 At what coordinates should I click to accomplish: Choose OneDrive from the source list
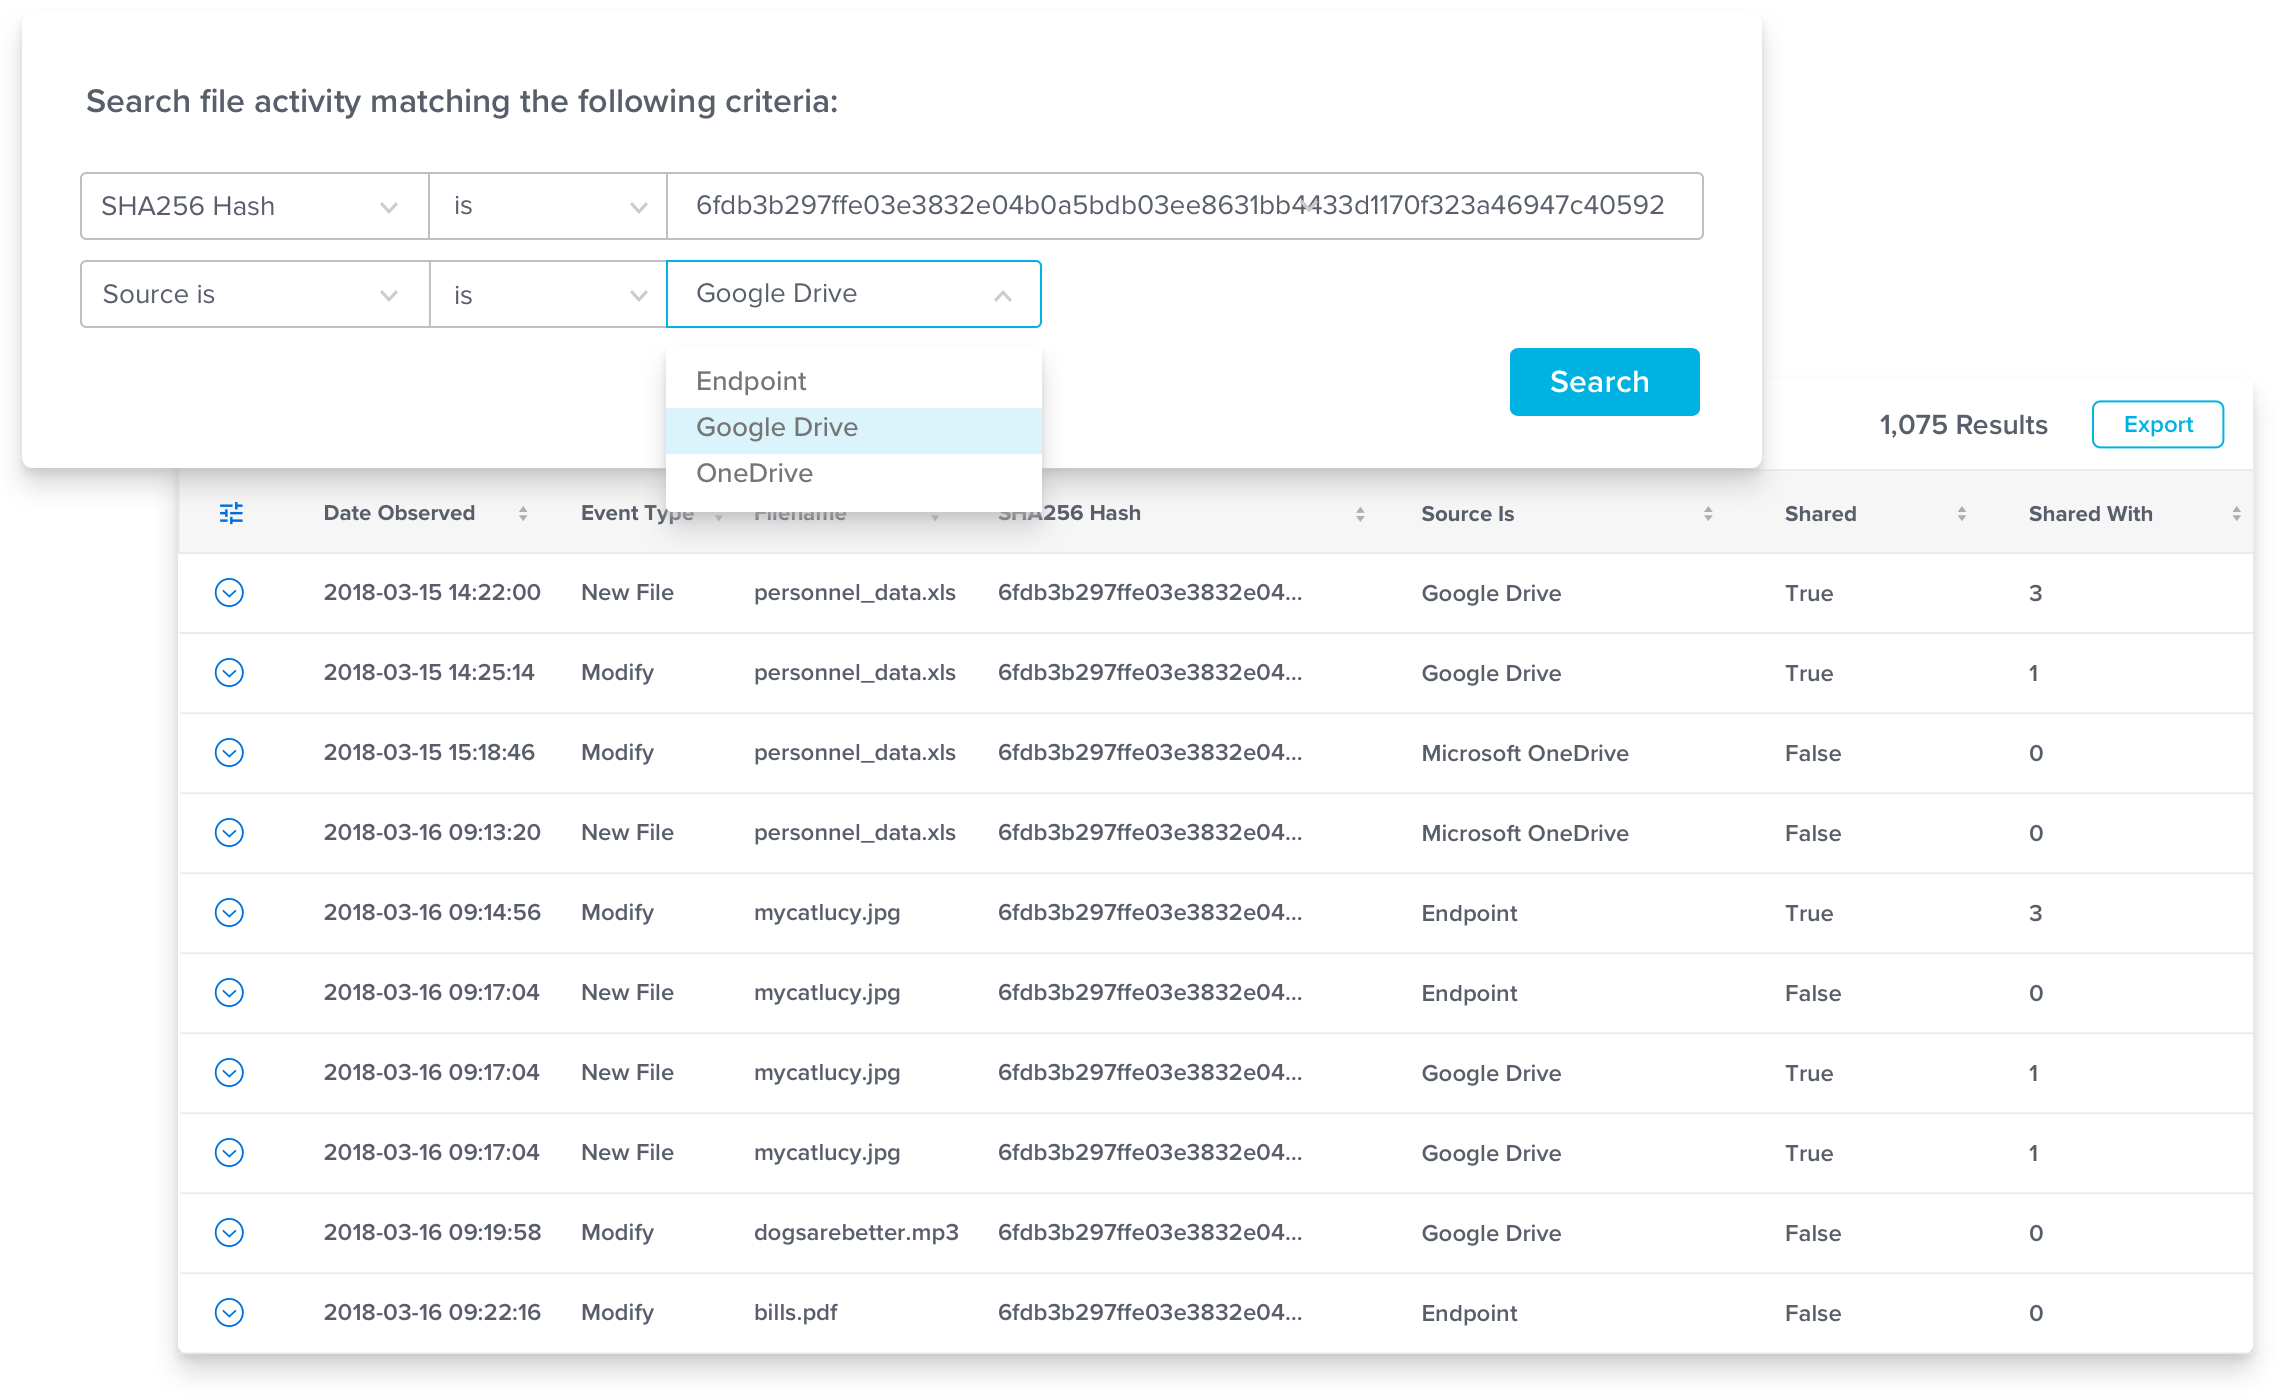coord(854,473)
